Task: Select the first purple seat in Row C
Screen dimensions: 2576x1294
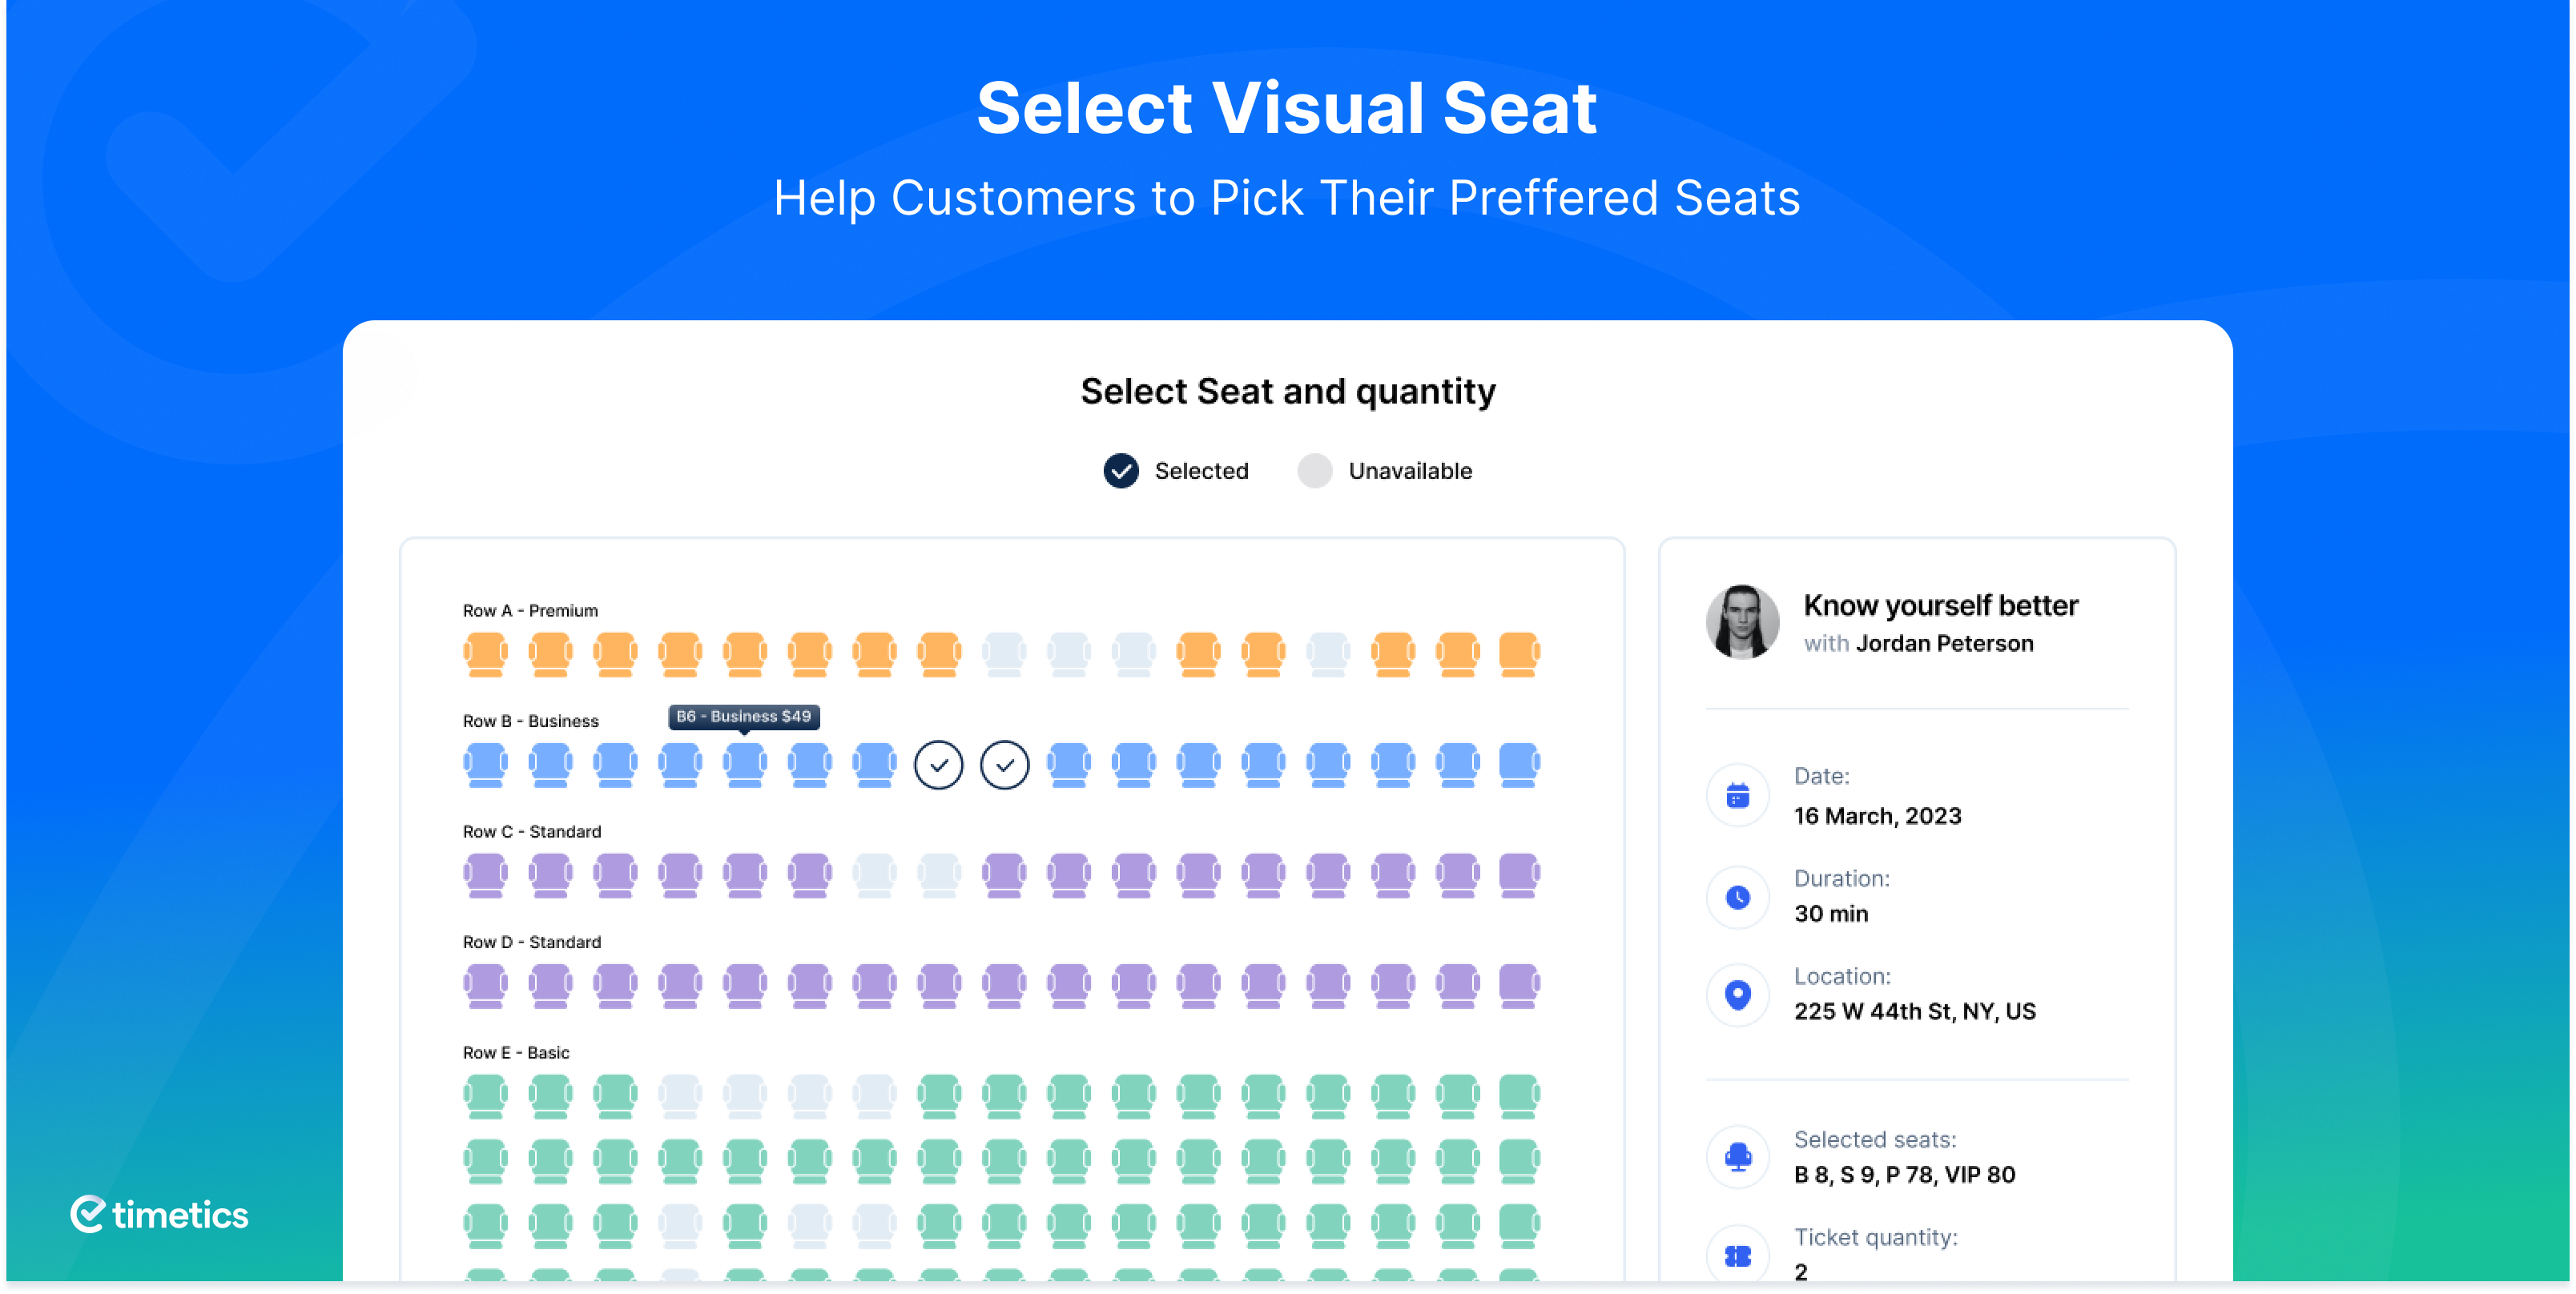Action: coord(485,875)
